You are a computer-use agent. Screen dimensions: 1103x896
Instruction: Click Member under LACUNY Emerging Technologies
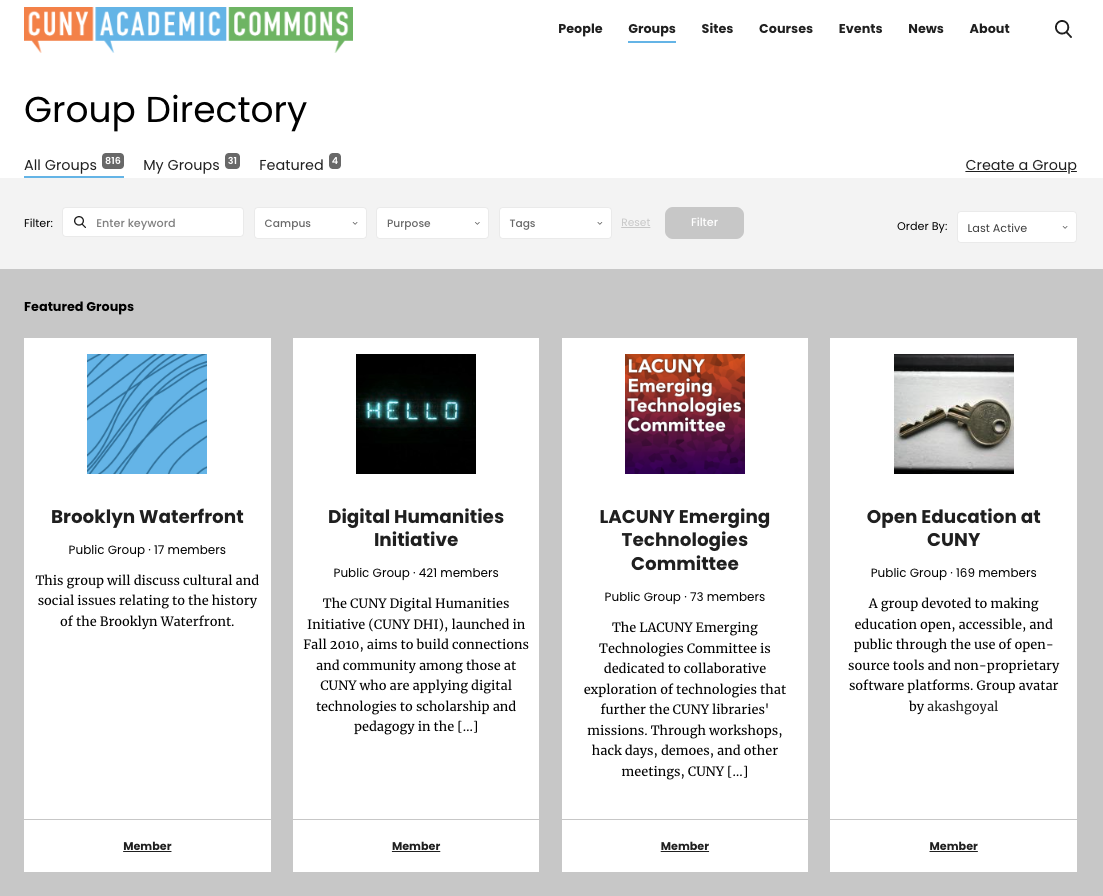coord(684,846)
